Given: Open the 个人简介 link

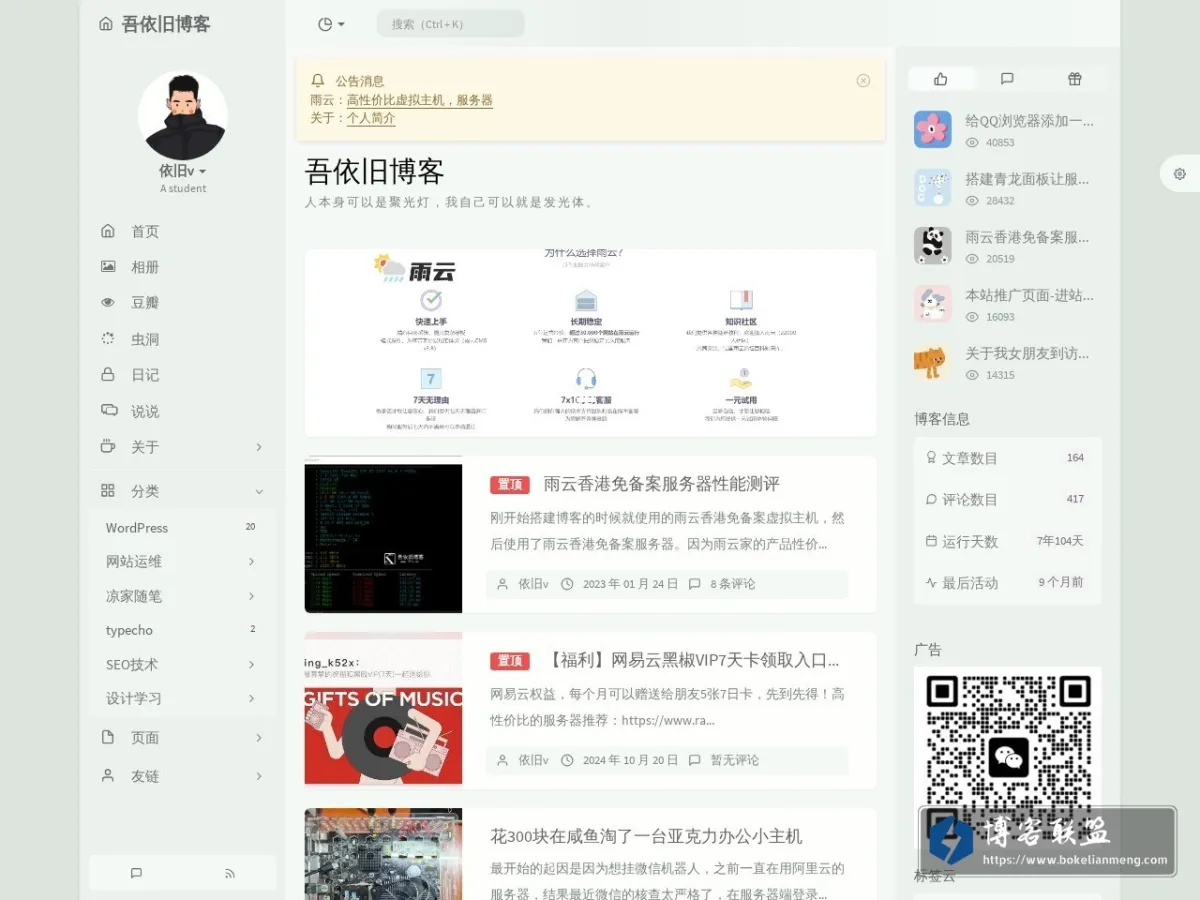Looking at the screenshot, I should click(x=371, y=118).
